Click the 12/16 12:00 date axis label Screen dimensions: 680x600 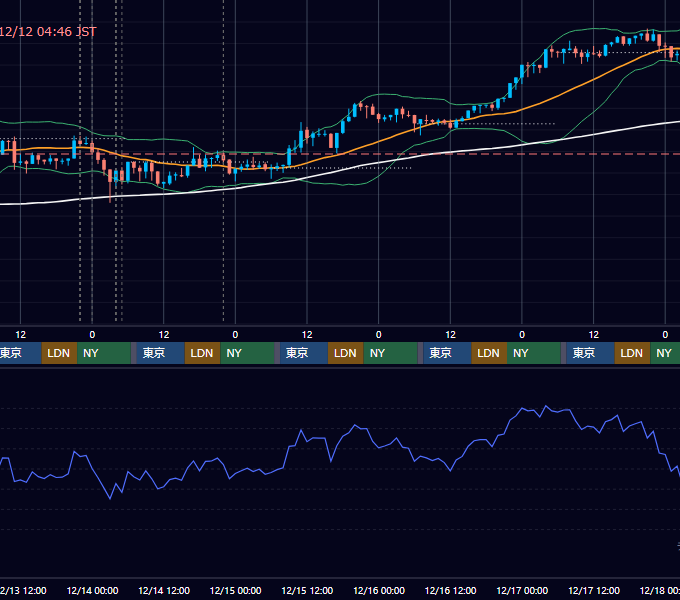451,590
